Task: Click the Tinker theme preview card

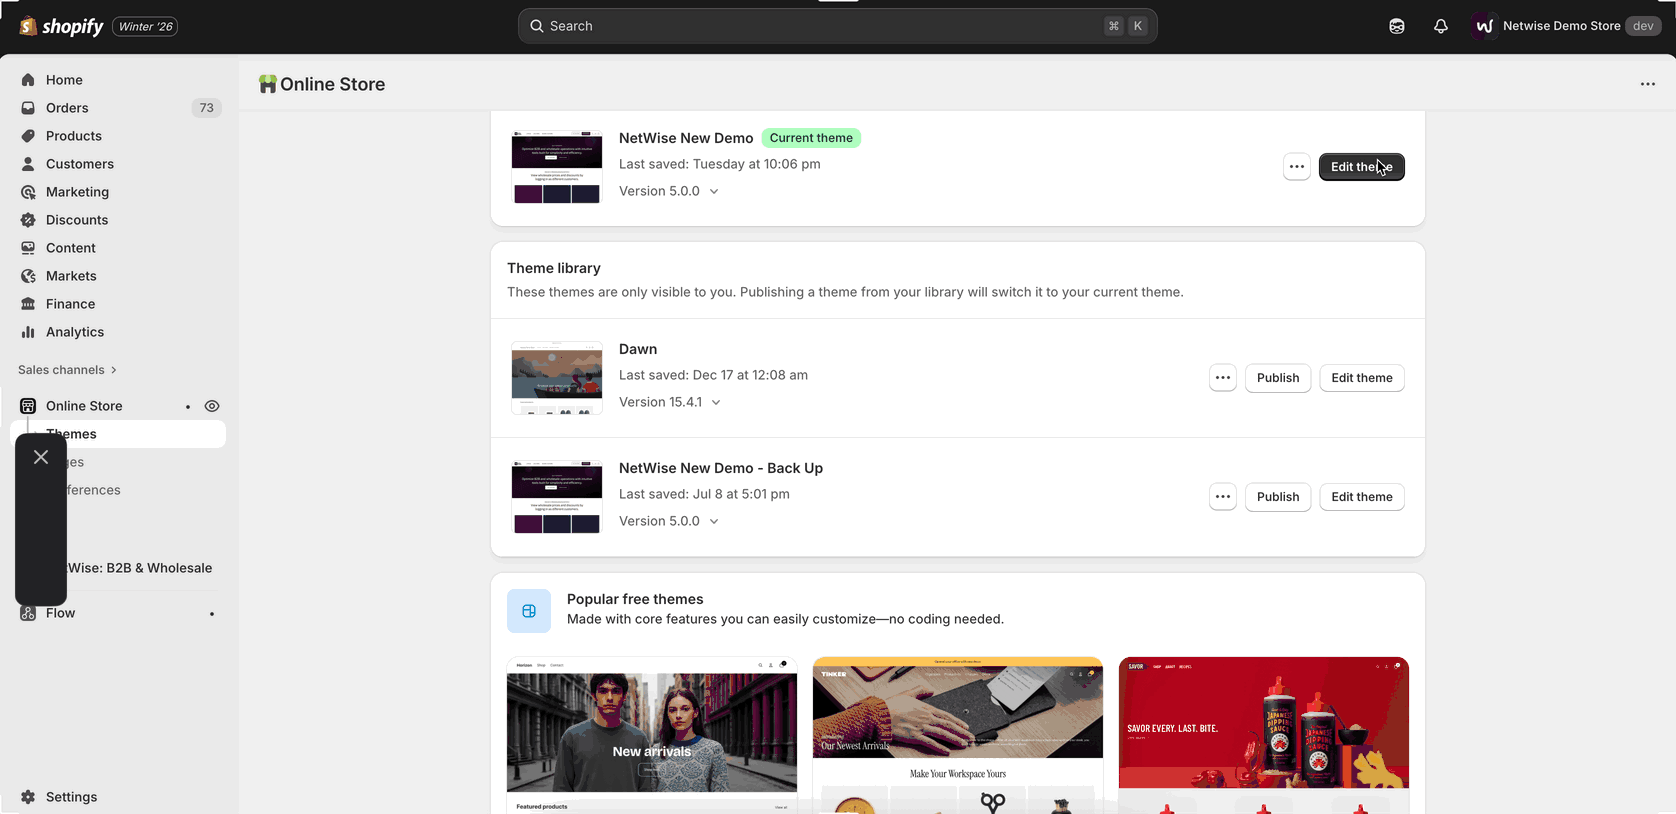Action: click(958, 735)
